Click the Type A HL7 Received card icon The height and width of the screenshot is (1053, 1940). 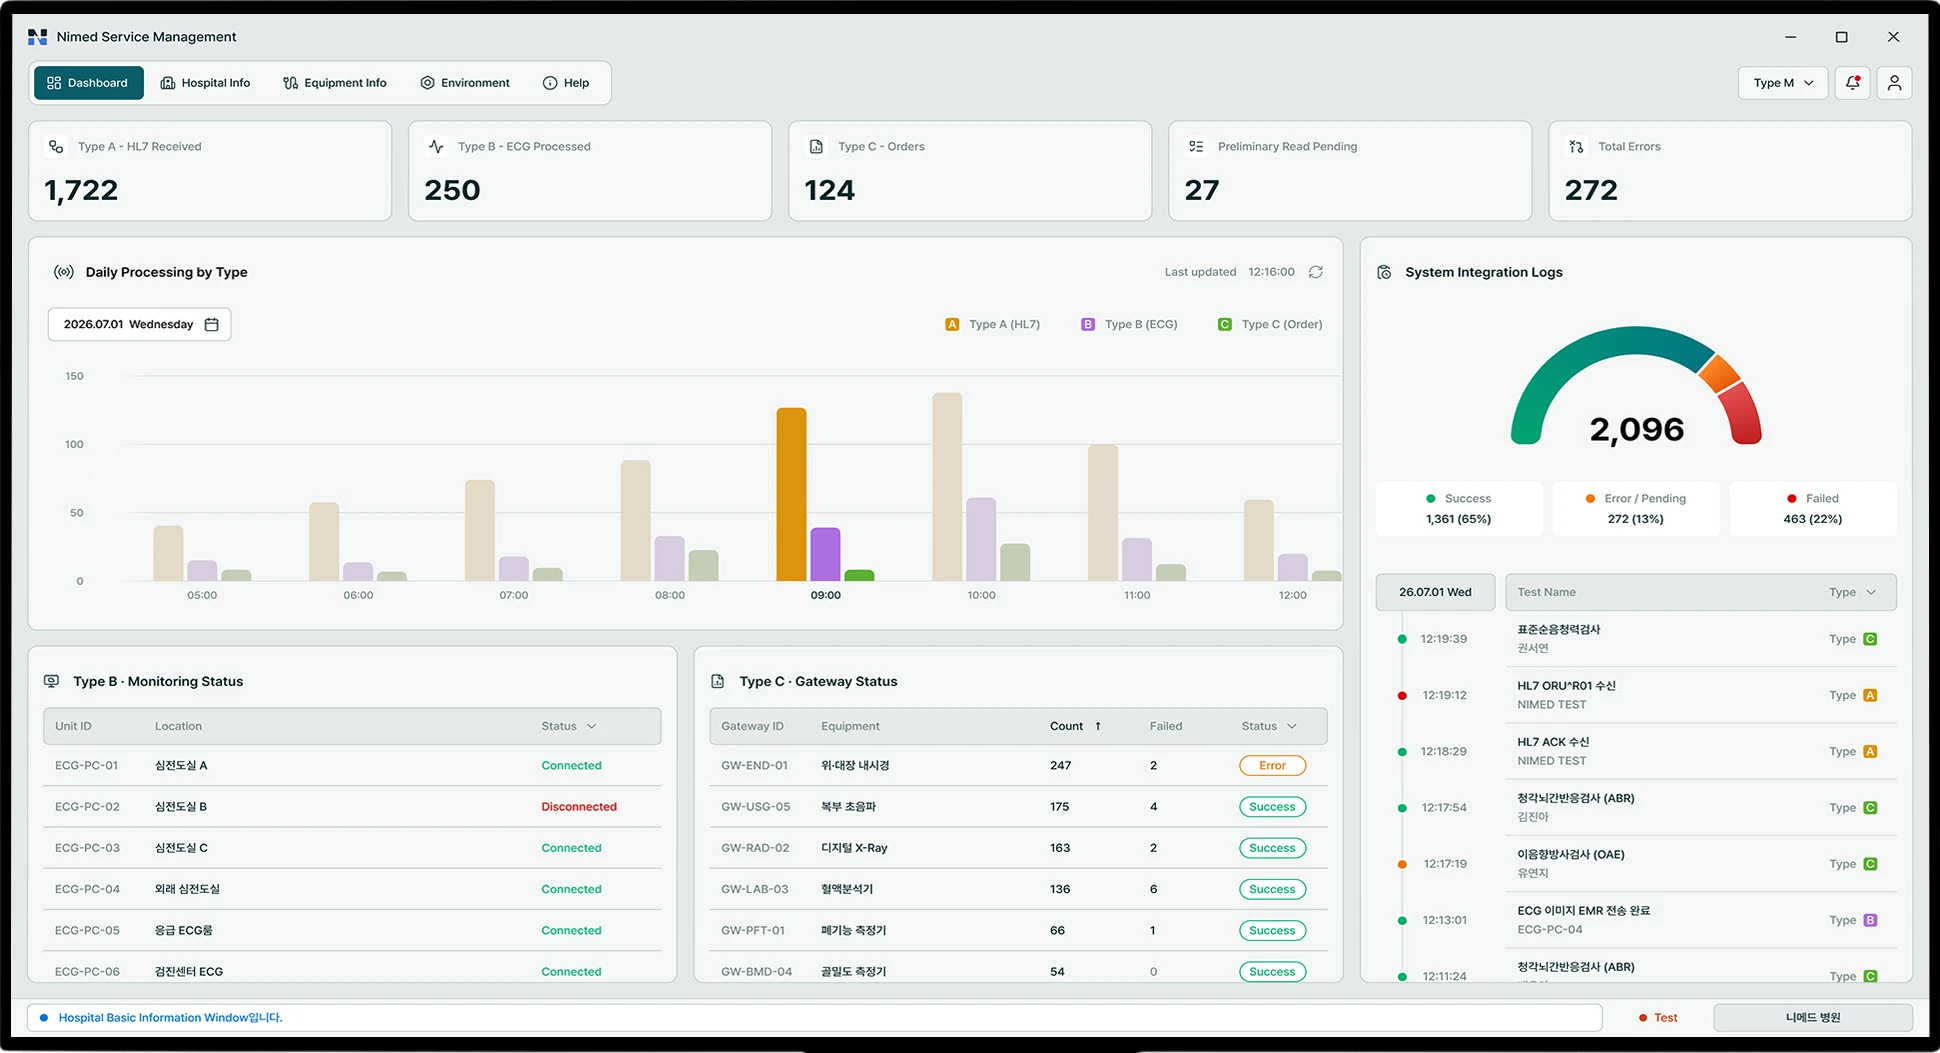pos(56,146)
